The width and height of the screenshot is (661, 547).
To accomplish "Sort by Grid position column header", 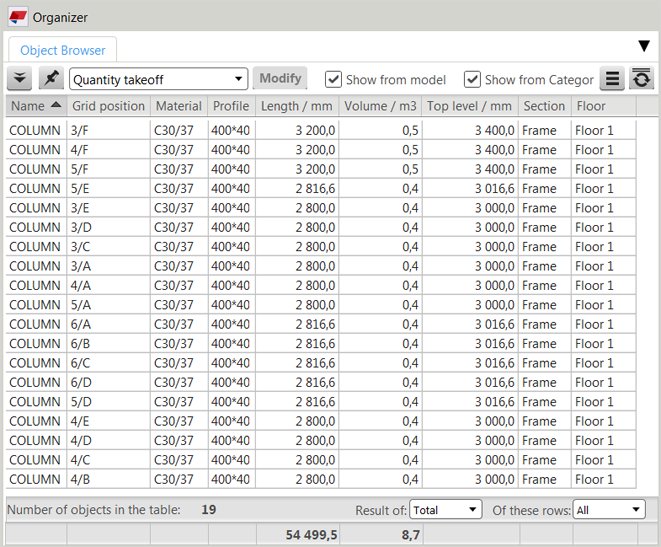I will tap(108, 106).
